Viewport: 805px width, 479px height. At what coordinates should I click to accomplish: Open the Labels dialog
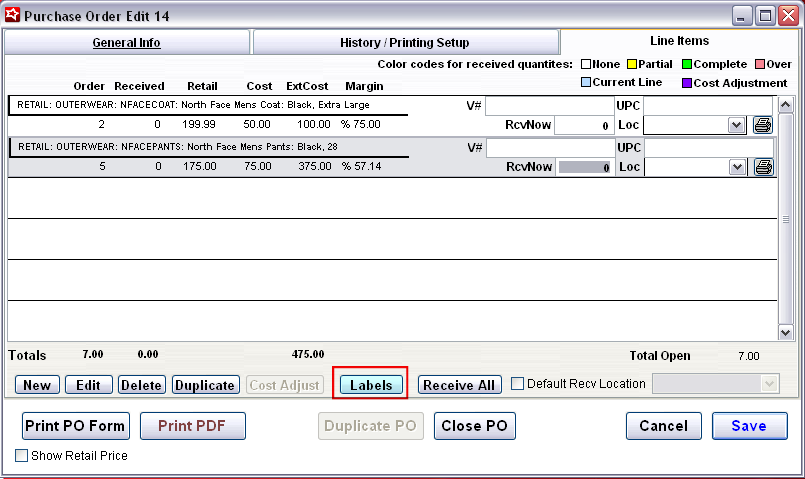pyautogui.click(x=371, y=385)
